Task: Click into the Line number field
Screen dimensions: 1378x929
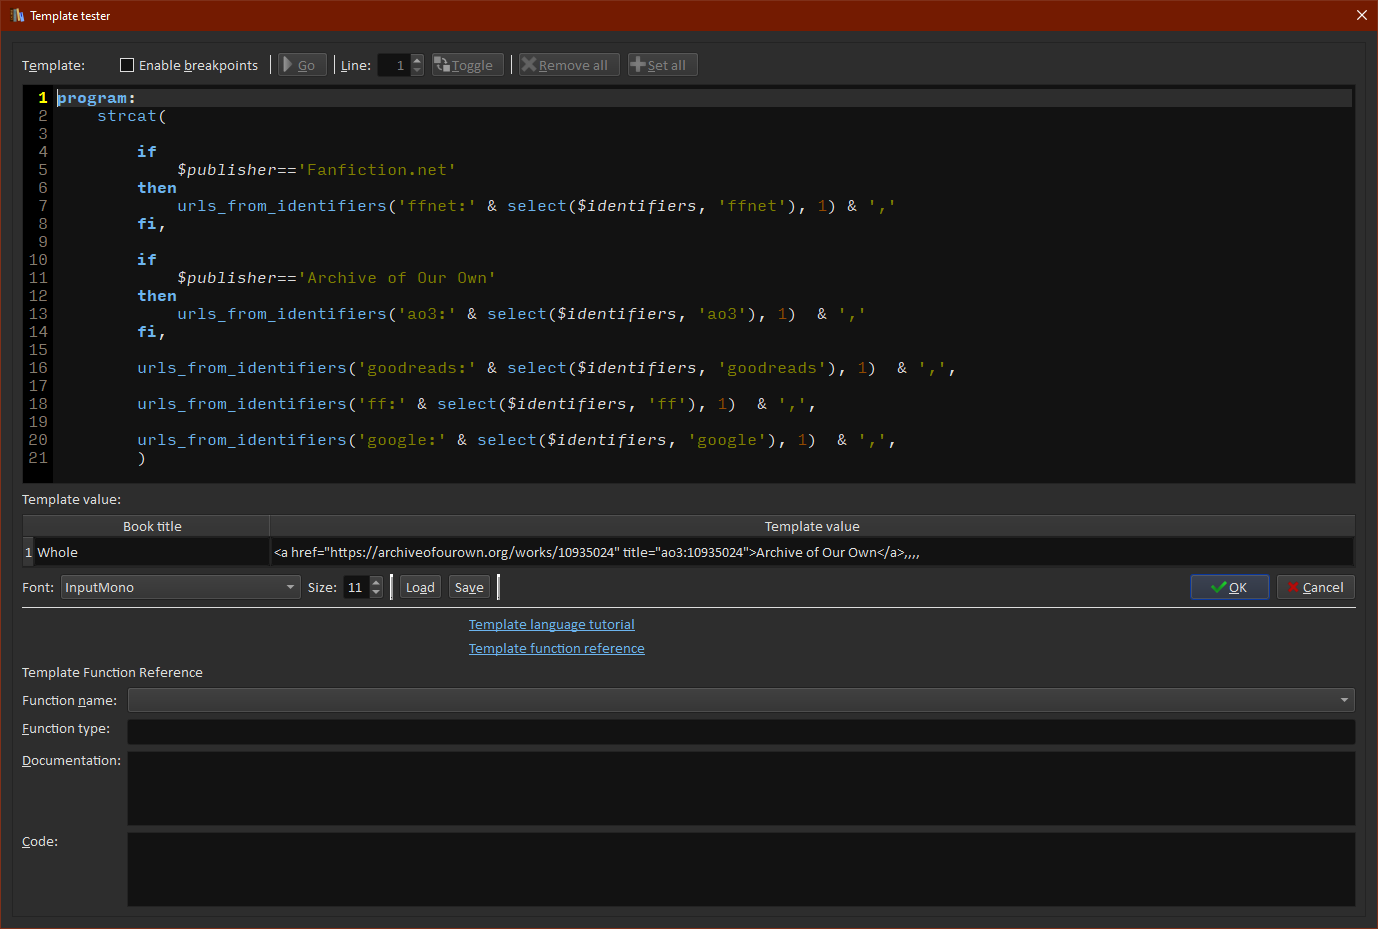Action: pyautogui.click(x=393, y=65)
